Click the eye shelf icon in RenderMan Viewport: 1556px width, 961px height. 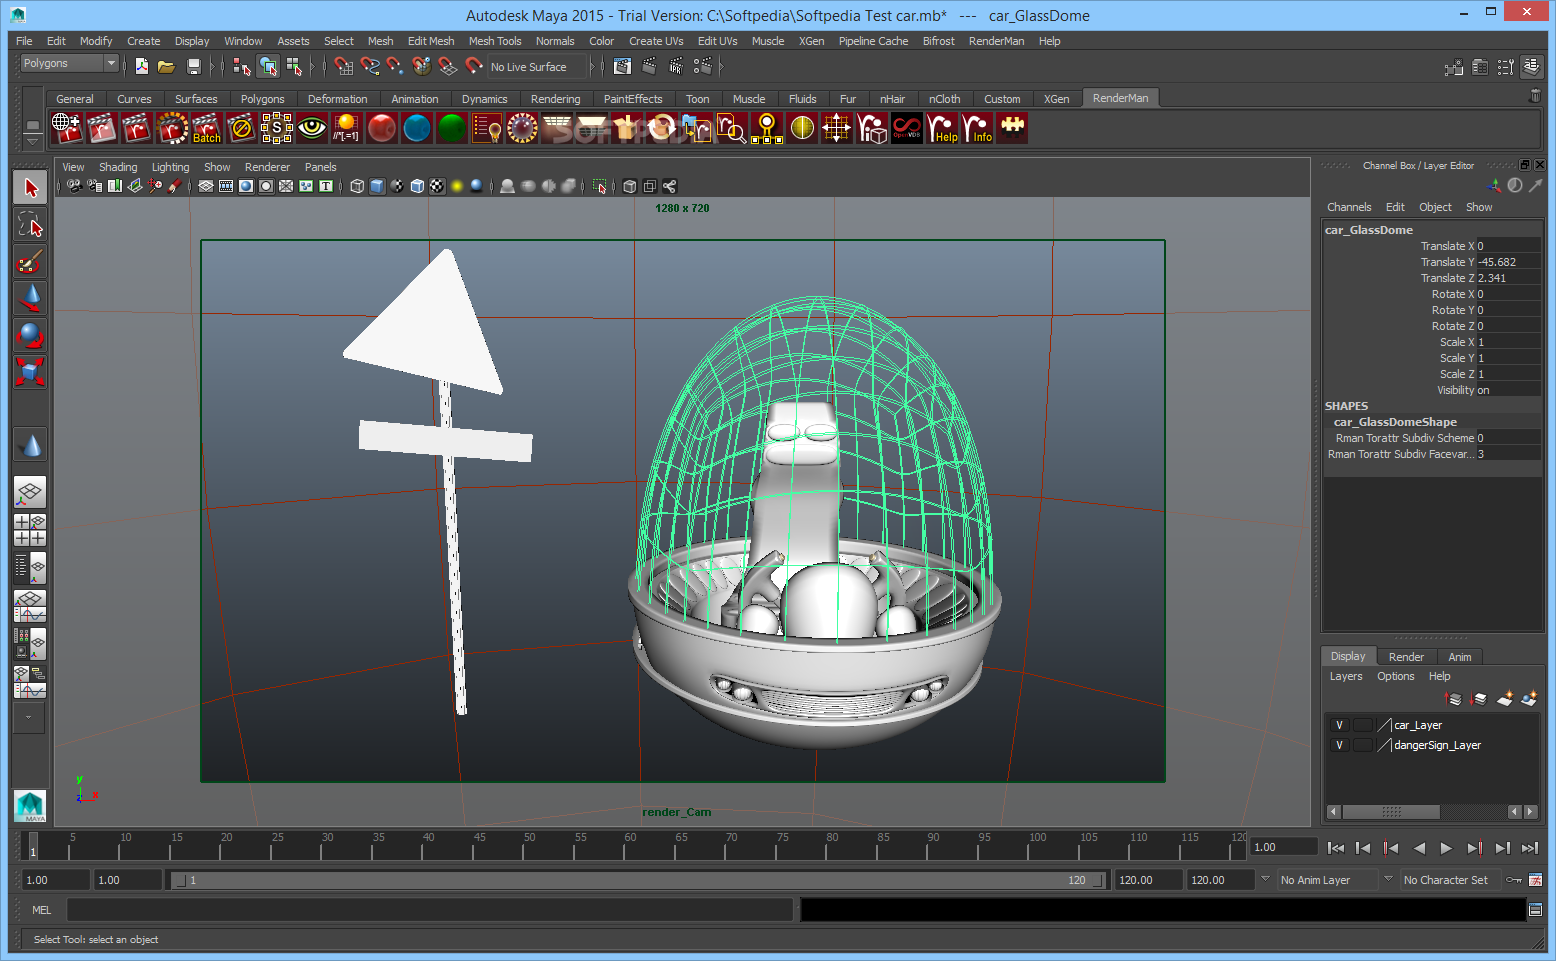311,128
